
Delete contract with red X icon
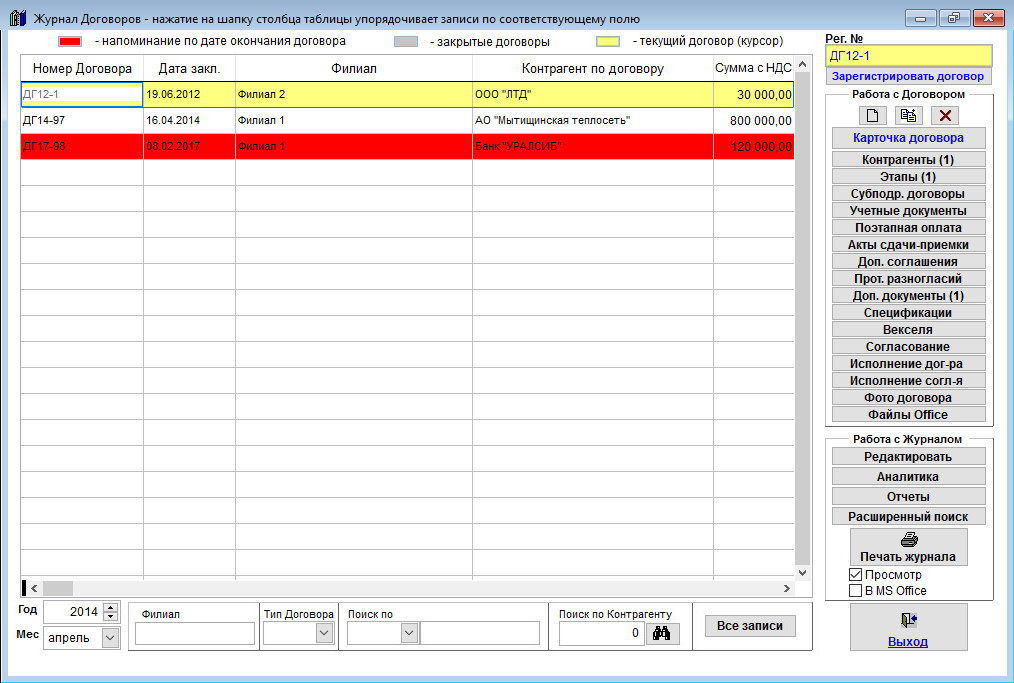point(945,116)
